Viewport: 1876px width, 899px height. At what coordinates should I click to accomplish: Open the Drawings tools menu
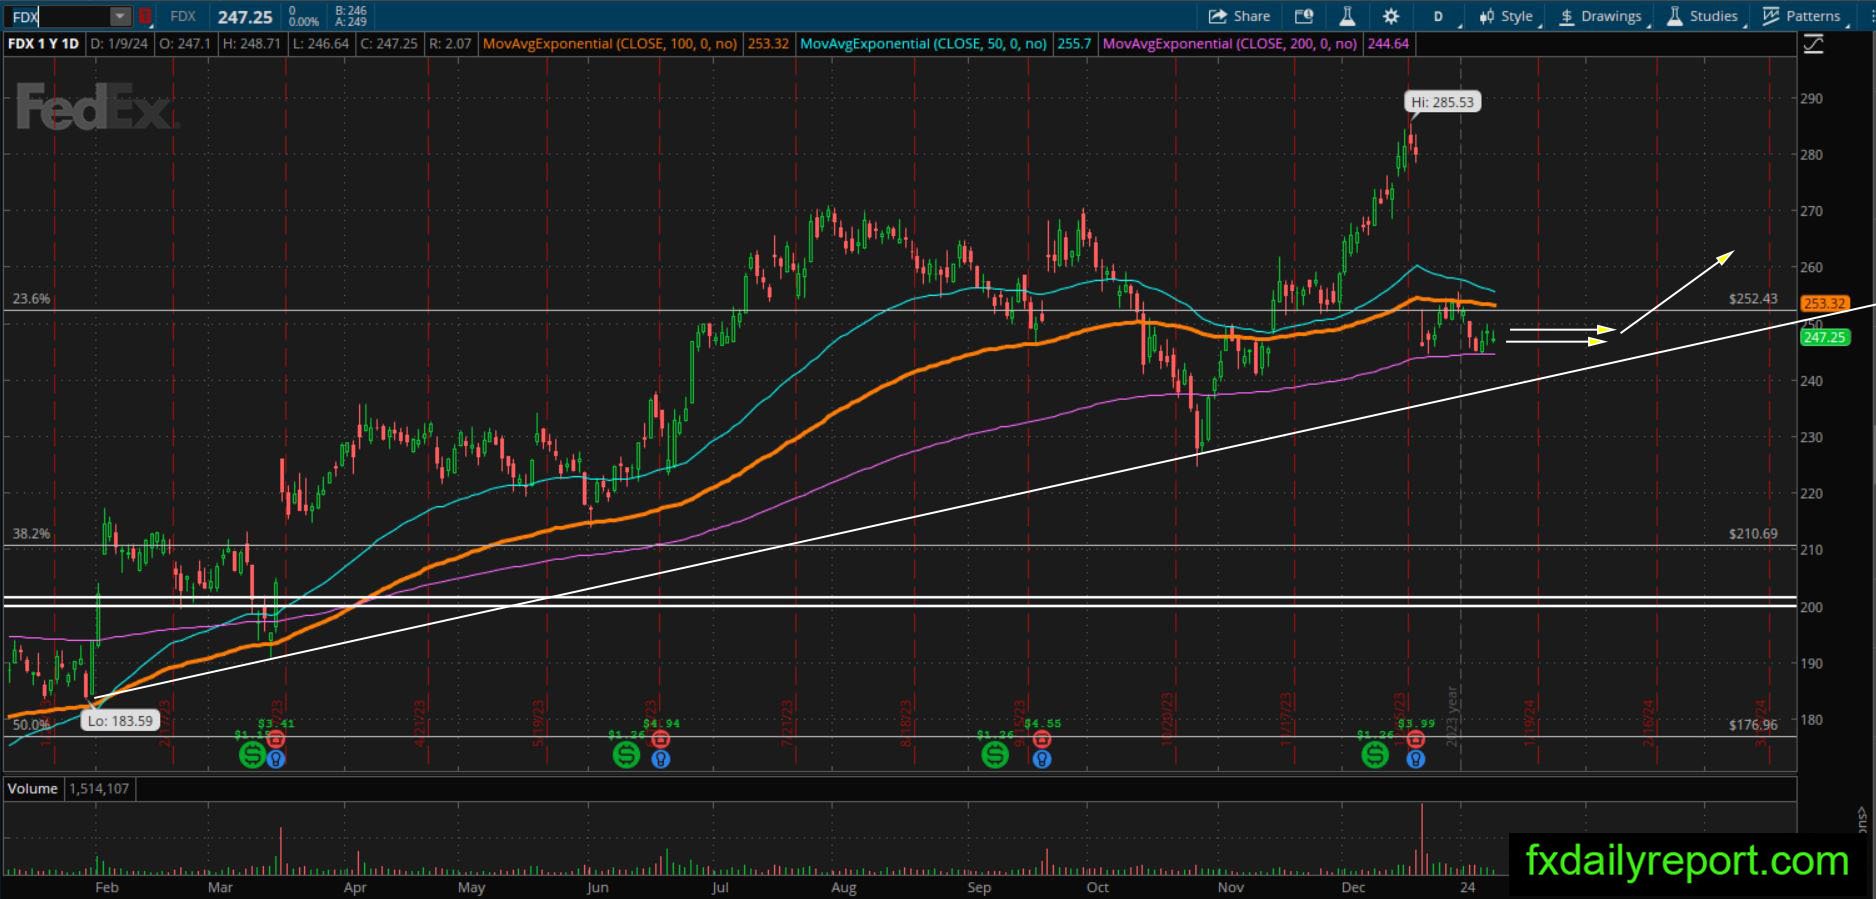point(1600,16)
